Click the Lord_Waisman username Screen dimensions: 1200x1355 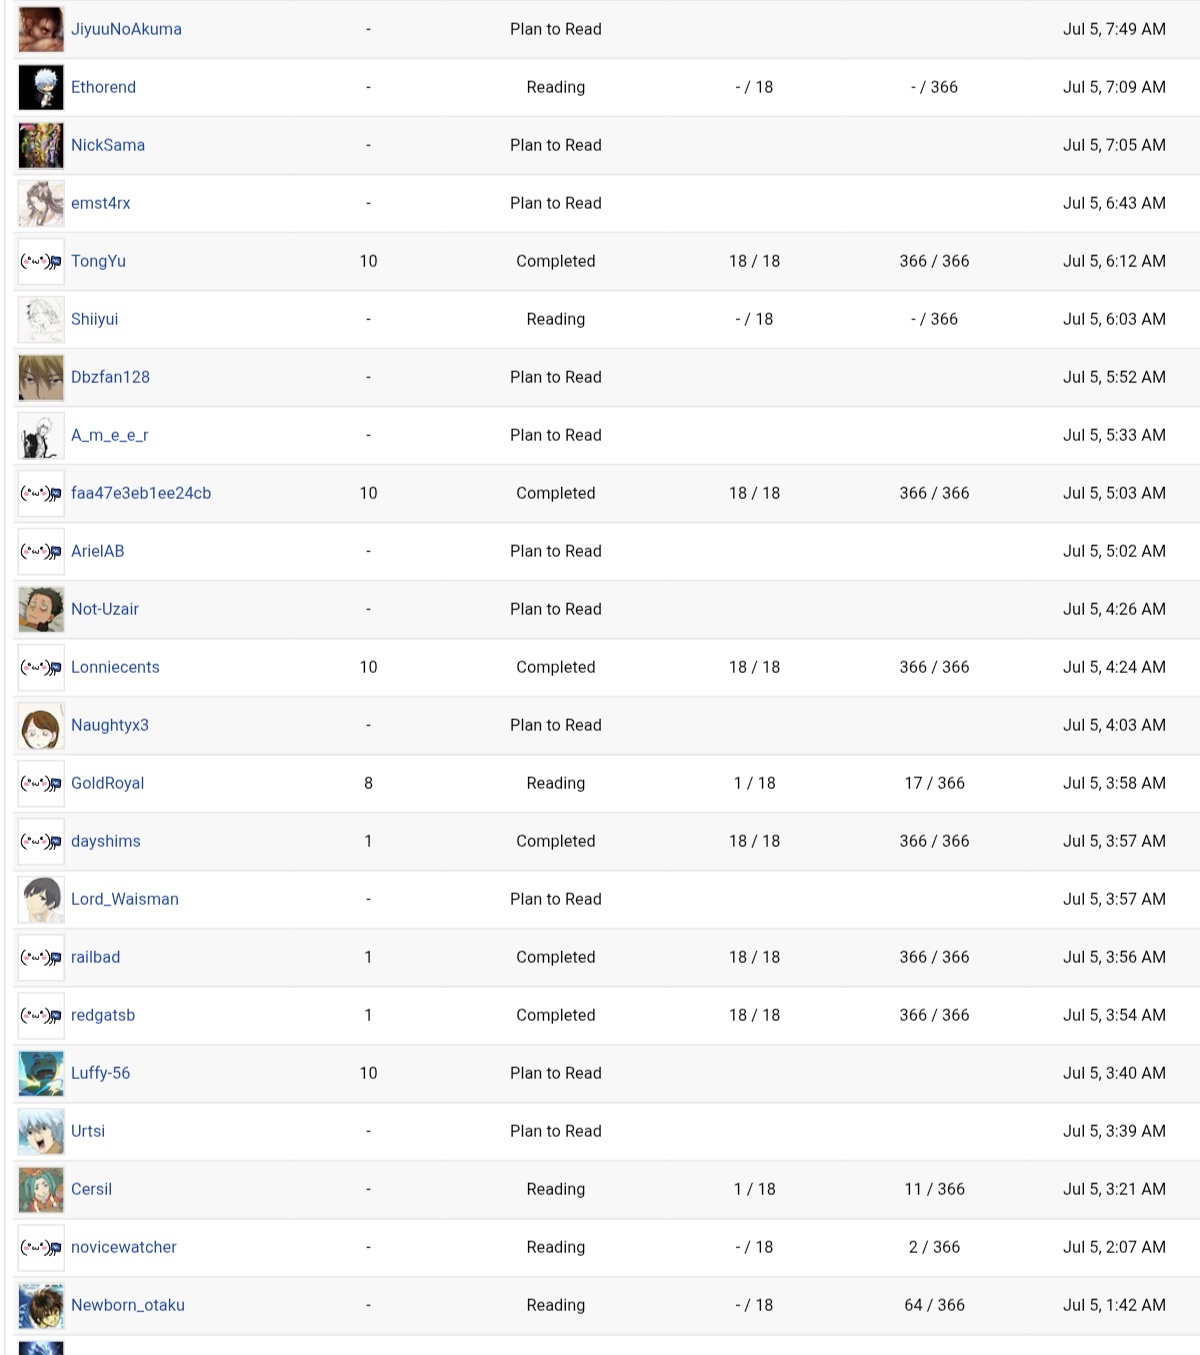125,899
